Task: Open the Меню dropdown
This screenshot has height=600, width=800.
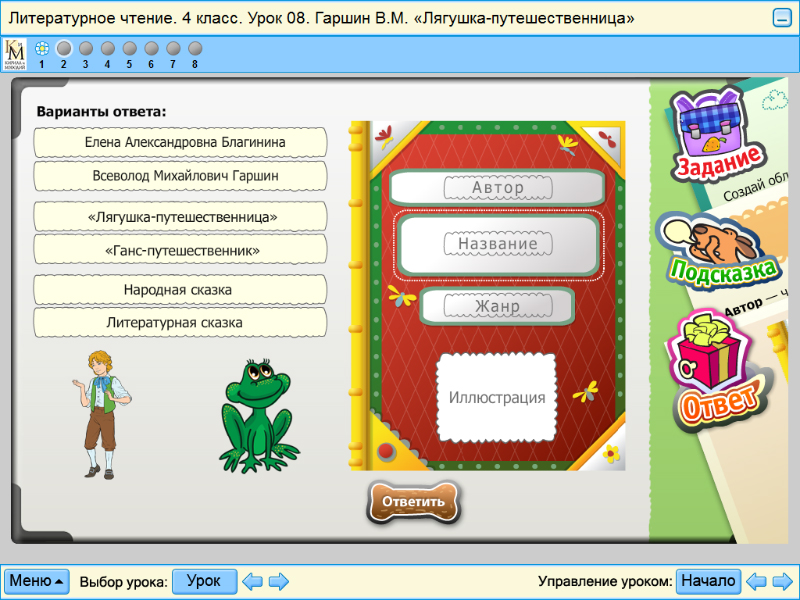Action: [35, 581]
